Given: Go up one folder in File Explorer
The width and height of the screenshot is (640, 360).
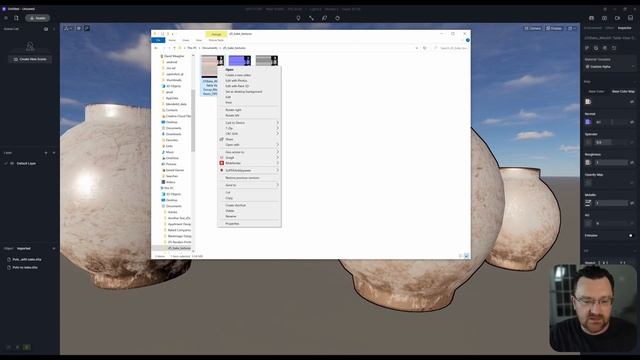Looking at the screenshot, I should pyautogui.click(x=174, y=48).
